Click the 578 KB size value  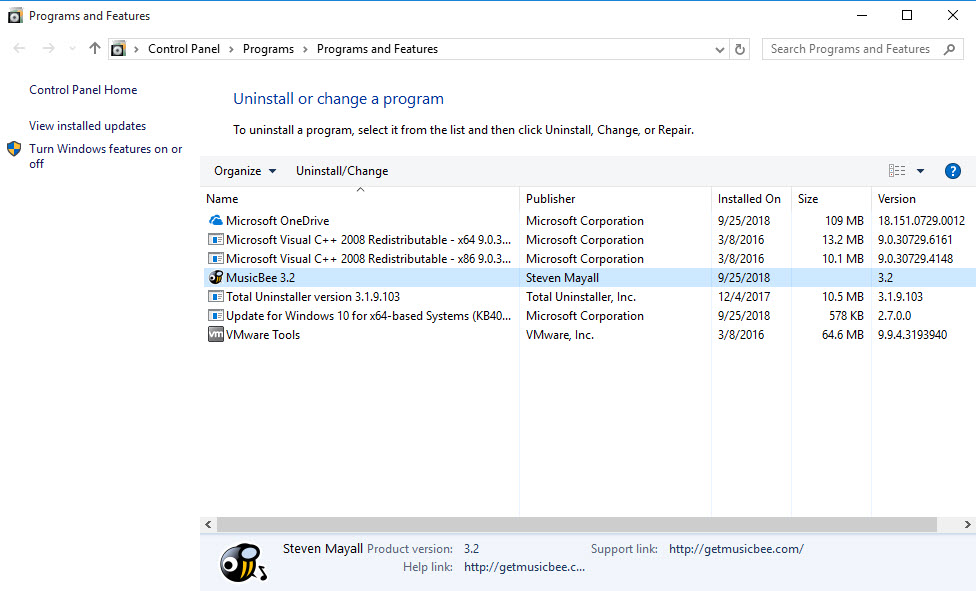(x=846, y=316)
